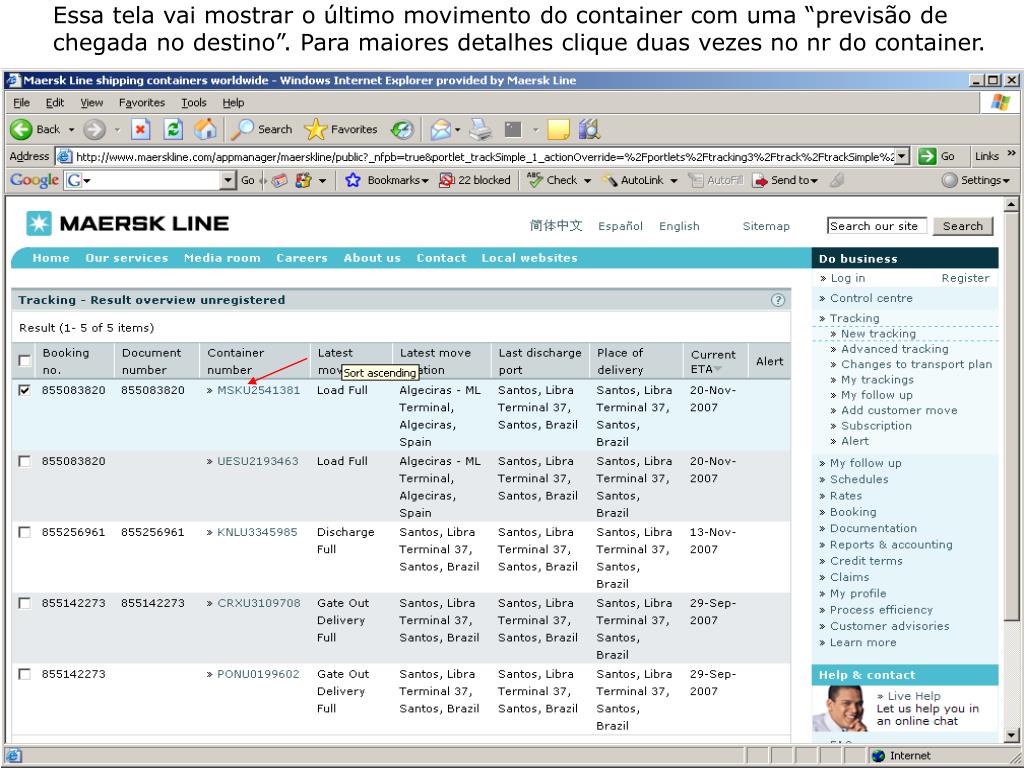Click container link MSKU2541381
The image size is (1024, 768).
(259, 390)
